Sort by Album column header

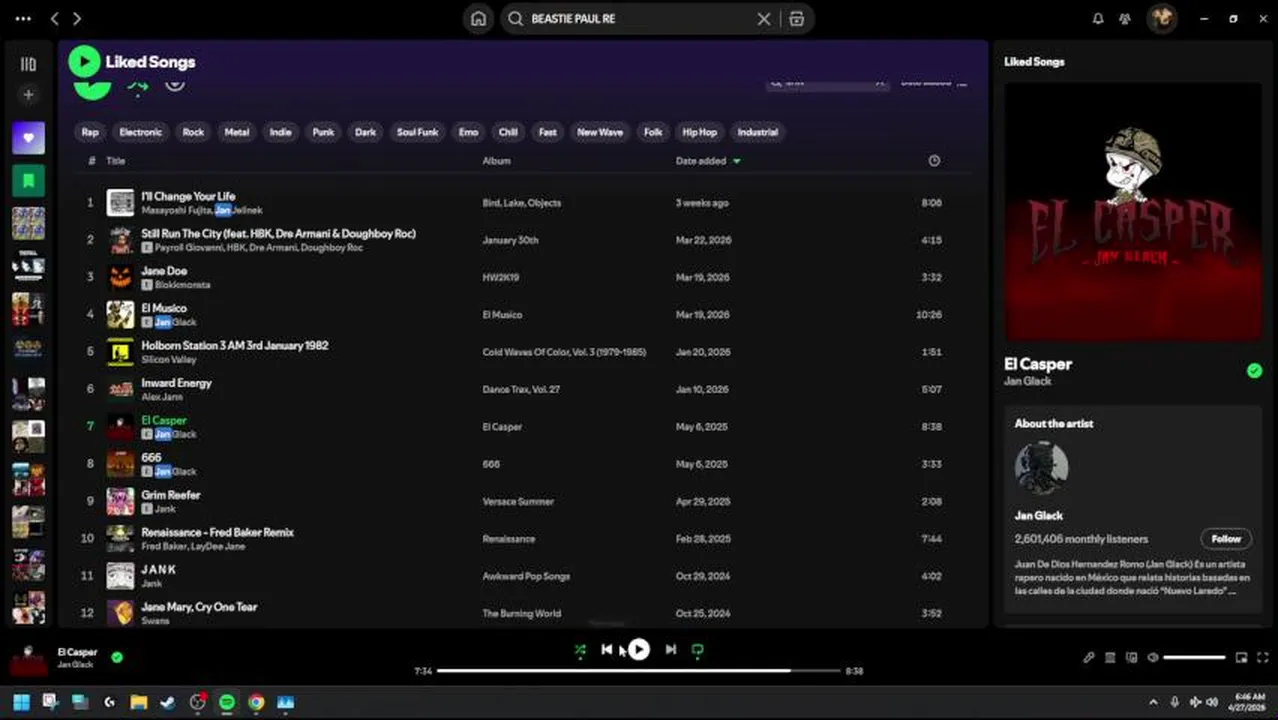coord(496,161)
